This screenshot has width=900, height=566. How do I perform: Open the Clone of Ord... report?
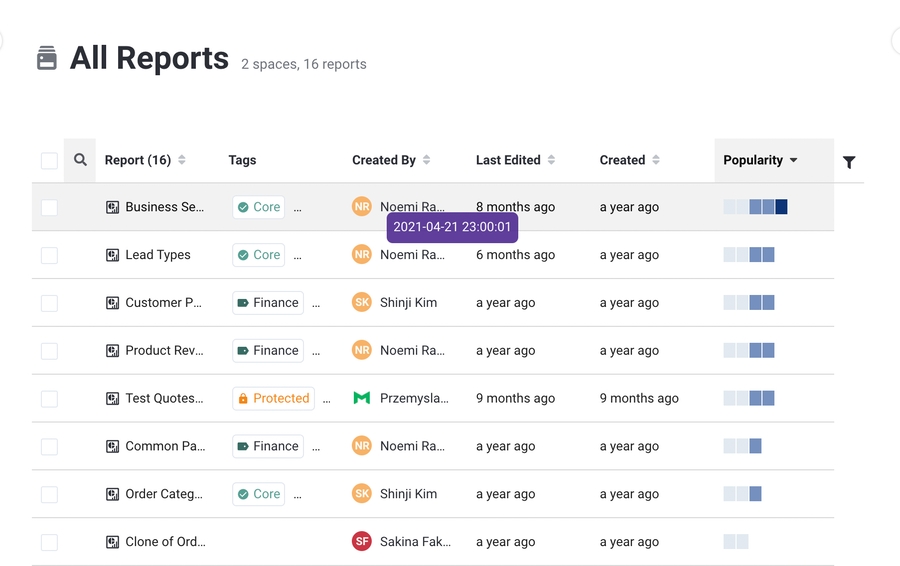click(x=165, y=542)
